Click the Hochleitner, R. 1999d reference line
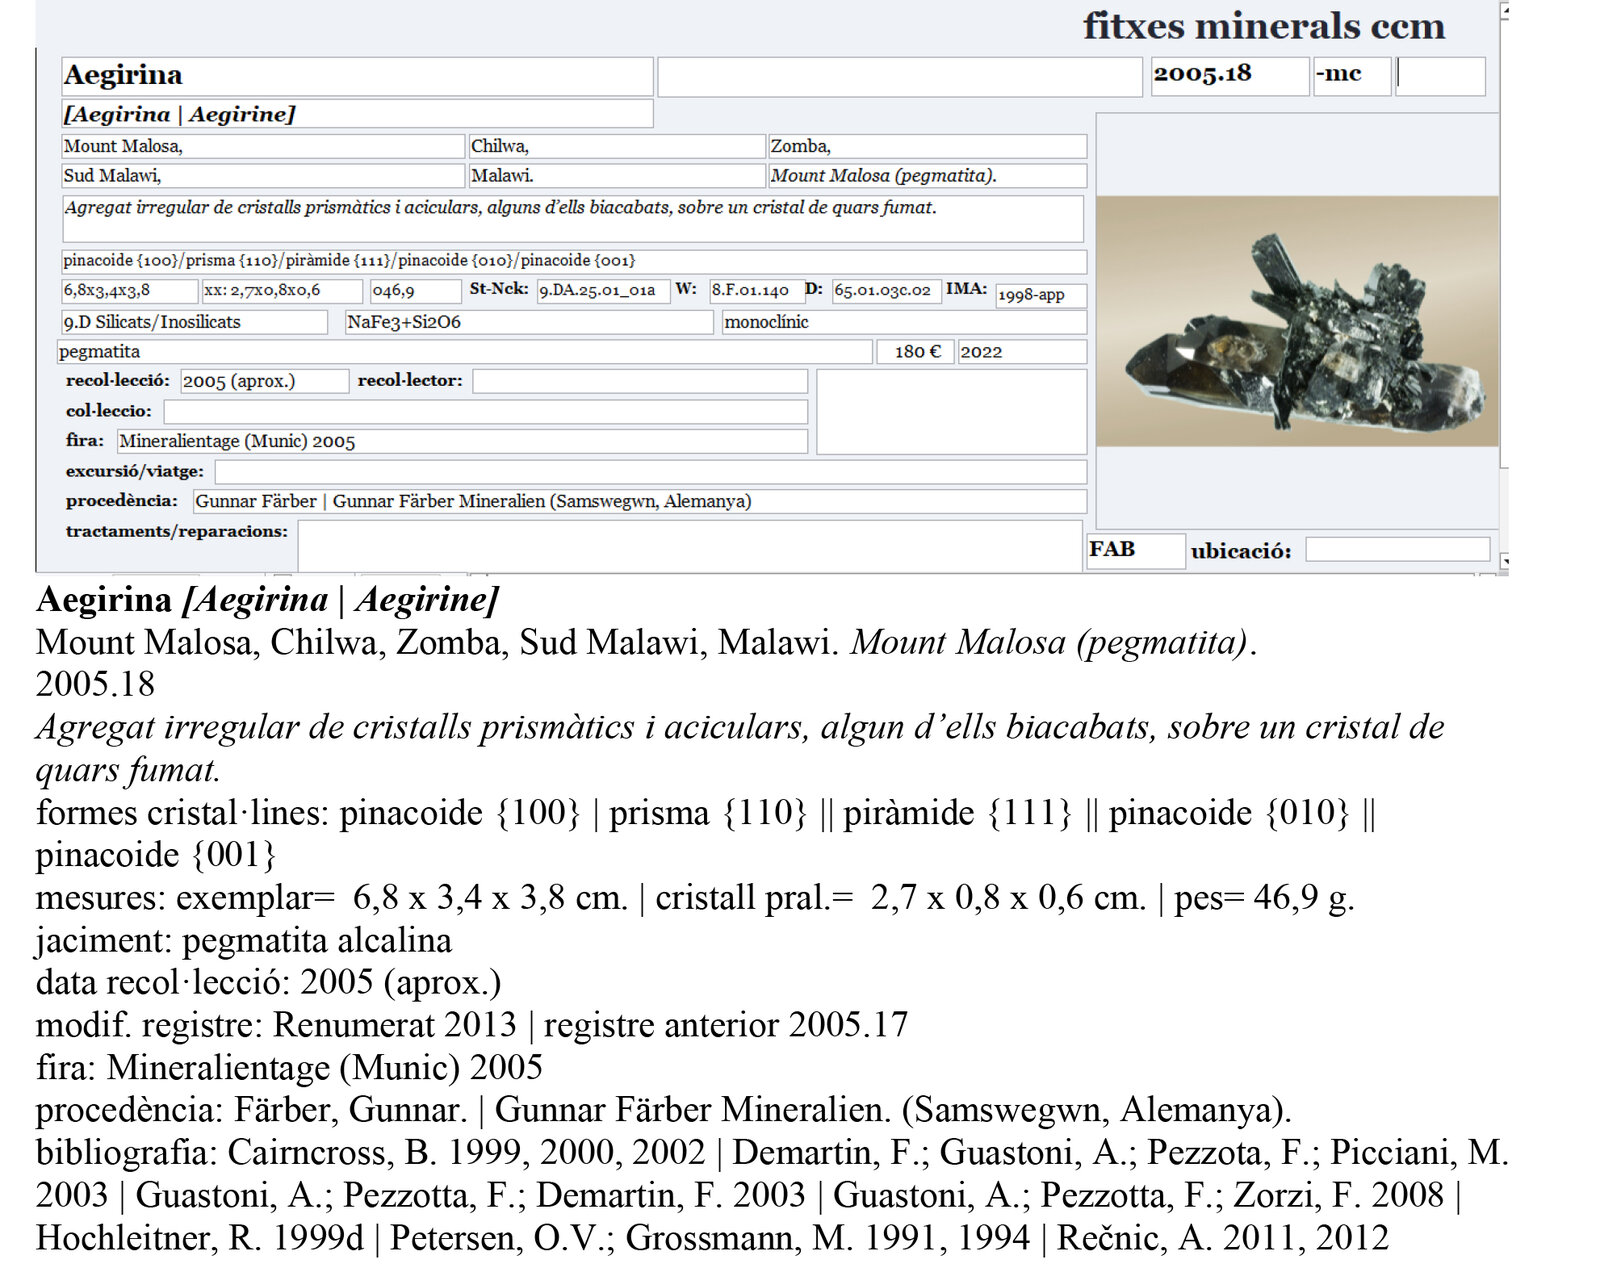Image resolution: width=1600 pixels, height=1268 pixels. [x=712, y=1238]
